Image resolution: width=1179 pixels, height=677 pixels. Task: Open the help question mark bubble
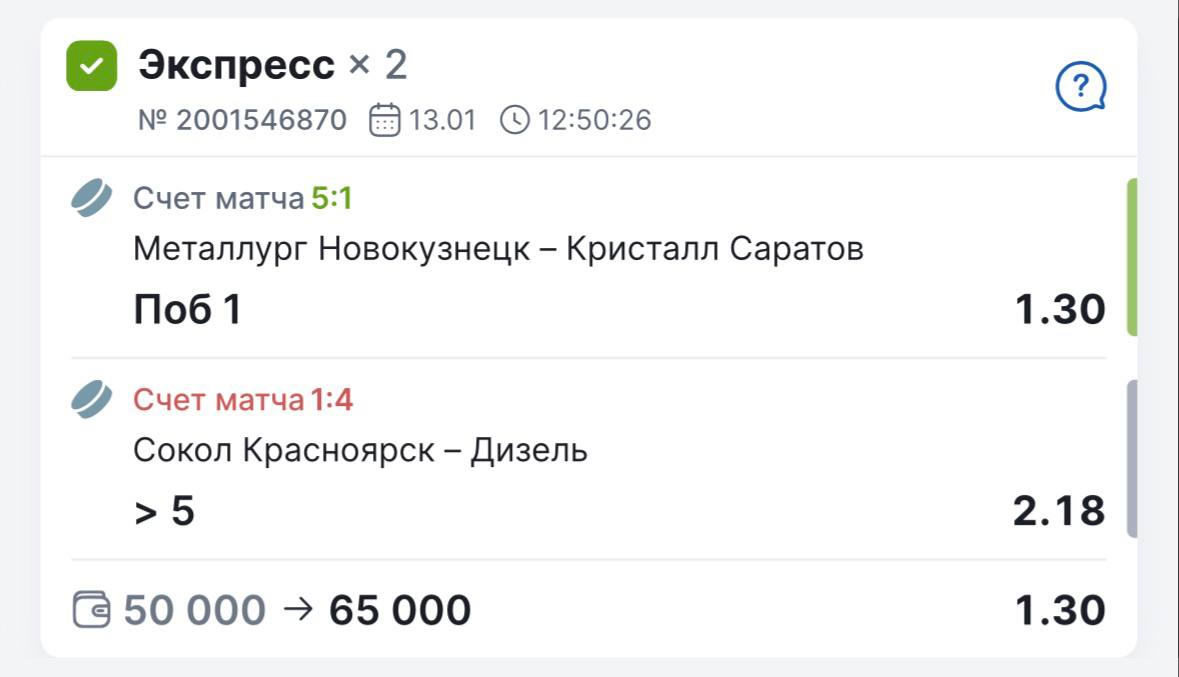(x=1081, y=88)
